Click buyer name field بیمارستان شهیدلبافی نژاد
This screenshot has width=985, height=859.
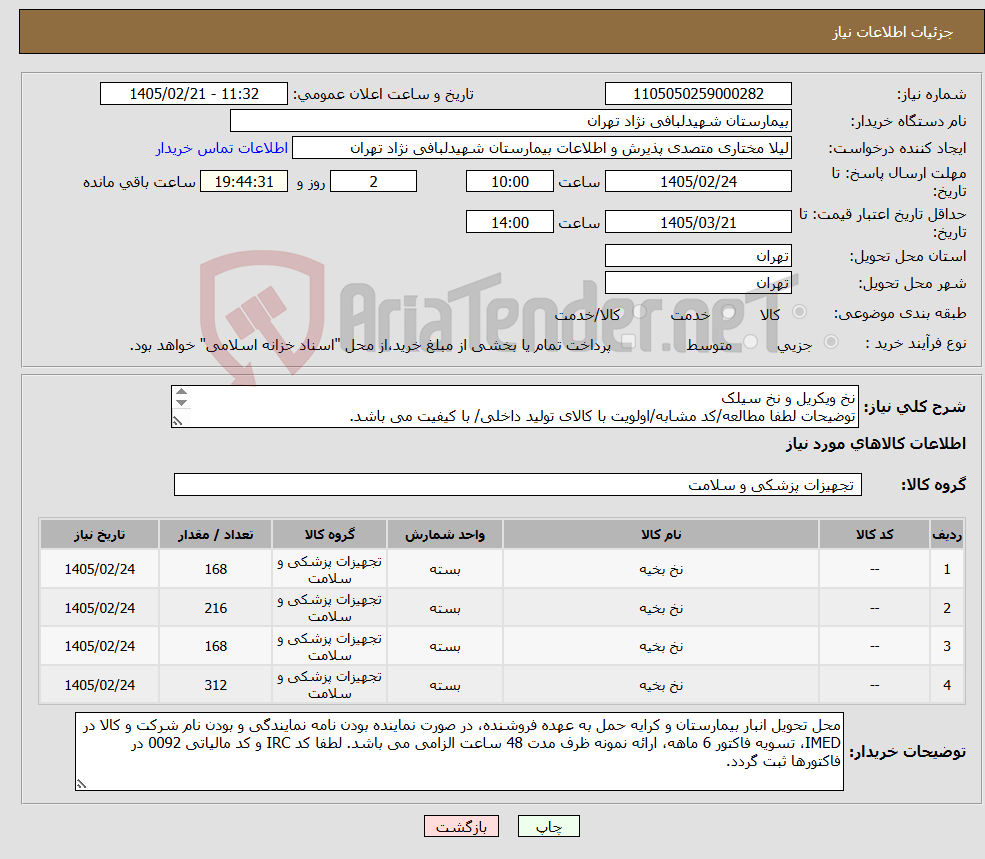(x=511, y=121)
